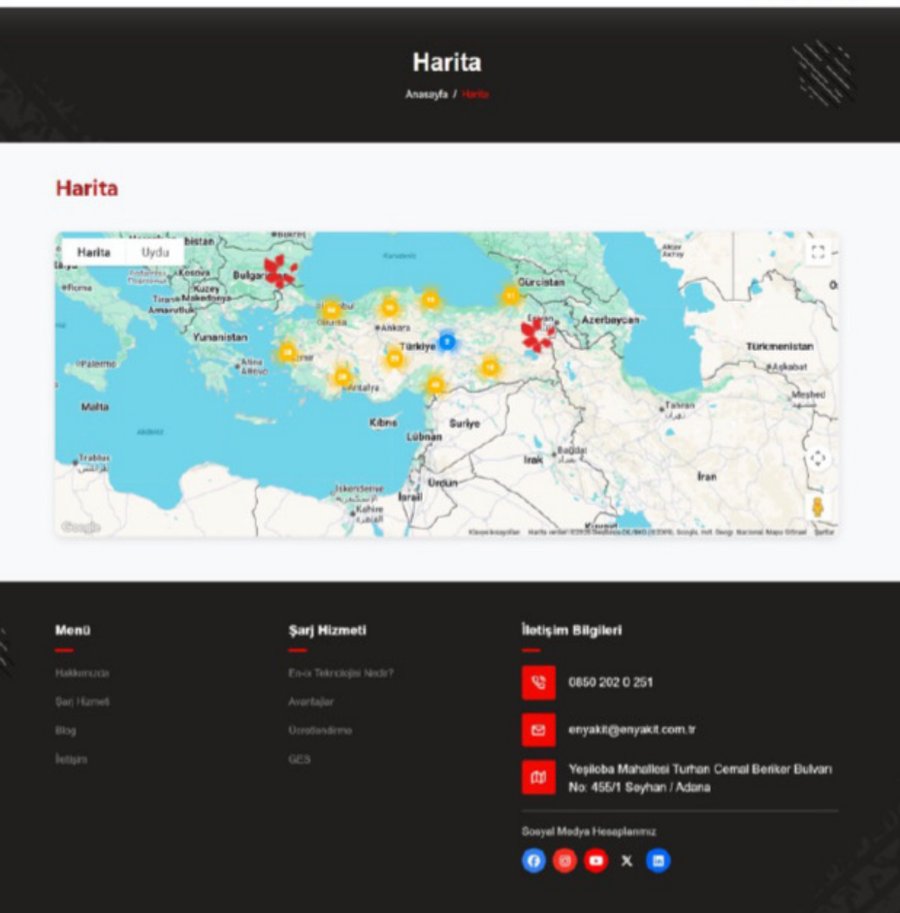
Task: Open the yellow cluster marker over Istanbul
Action: [x=331, y=310]
